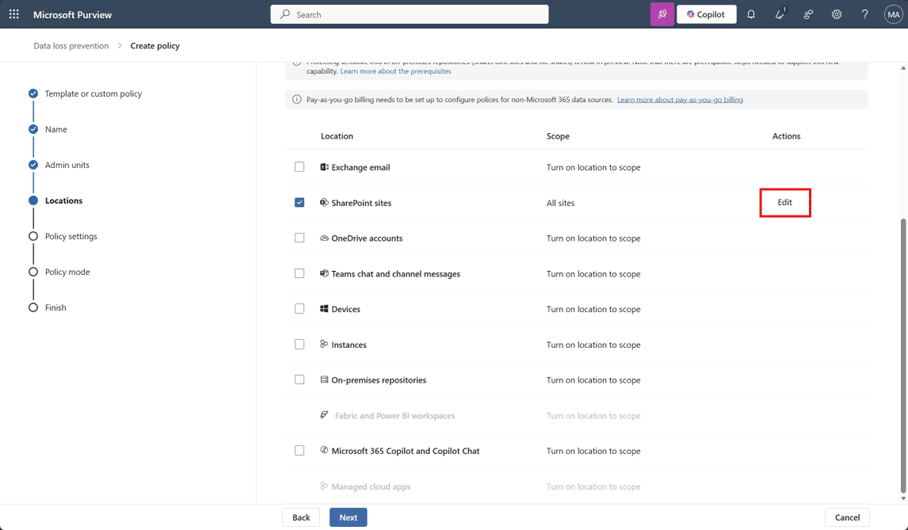Screen dimensions: 908x530
Task: Click the help question mark icon
Action: coord(865,15)
